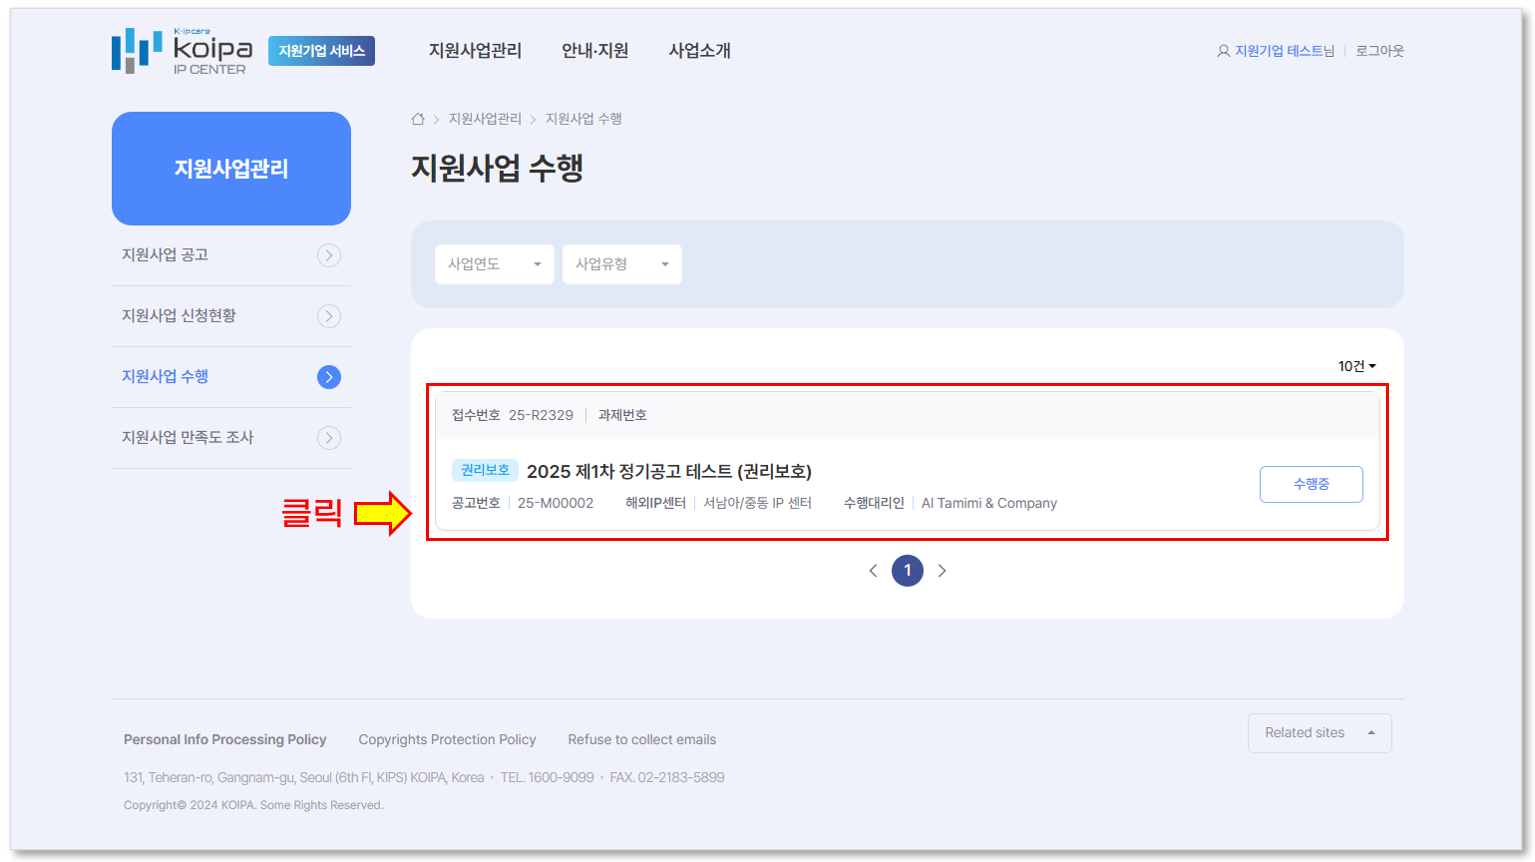1535x862 pixels.
Task: Open the 10건 page-size dropdown
Action: point(1357,366)
